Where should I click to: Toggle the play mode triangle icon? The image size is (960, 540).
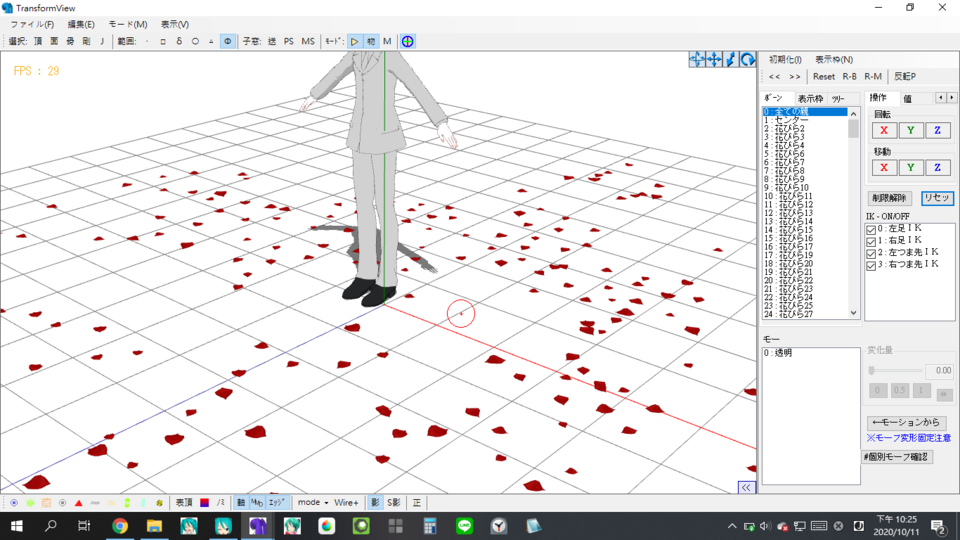pos(354,42)
